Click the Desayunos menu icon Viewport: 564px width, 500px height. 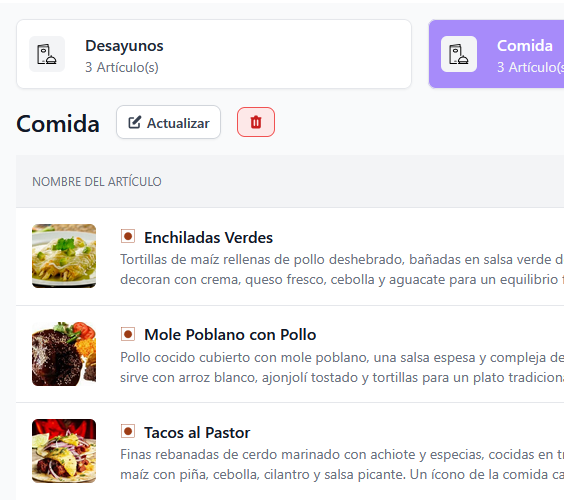click(x=47, y=54)
